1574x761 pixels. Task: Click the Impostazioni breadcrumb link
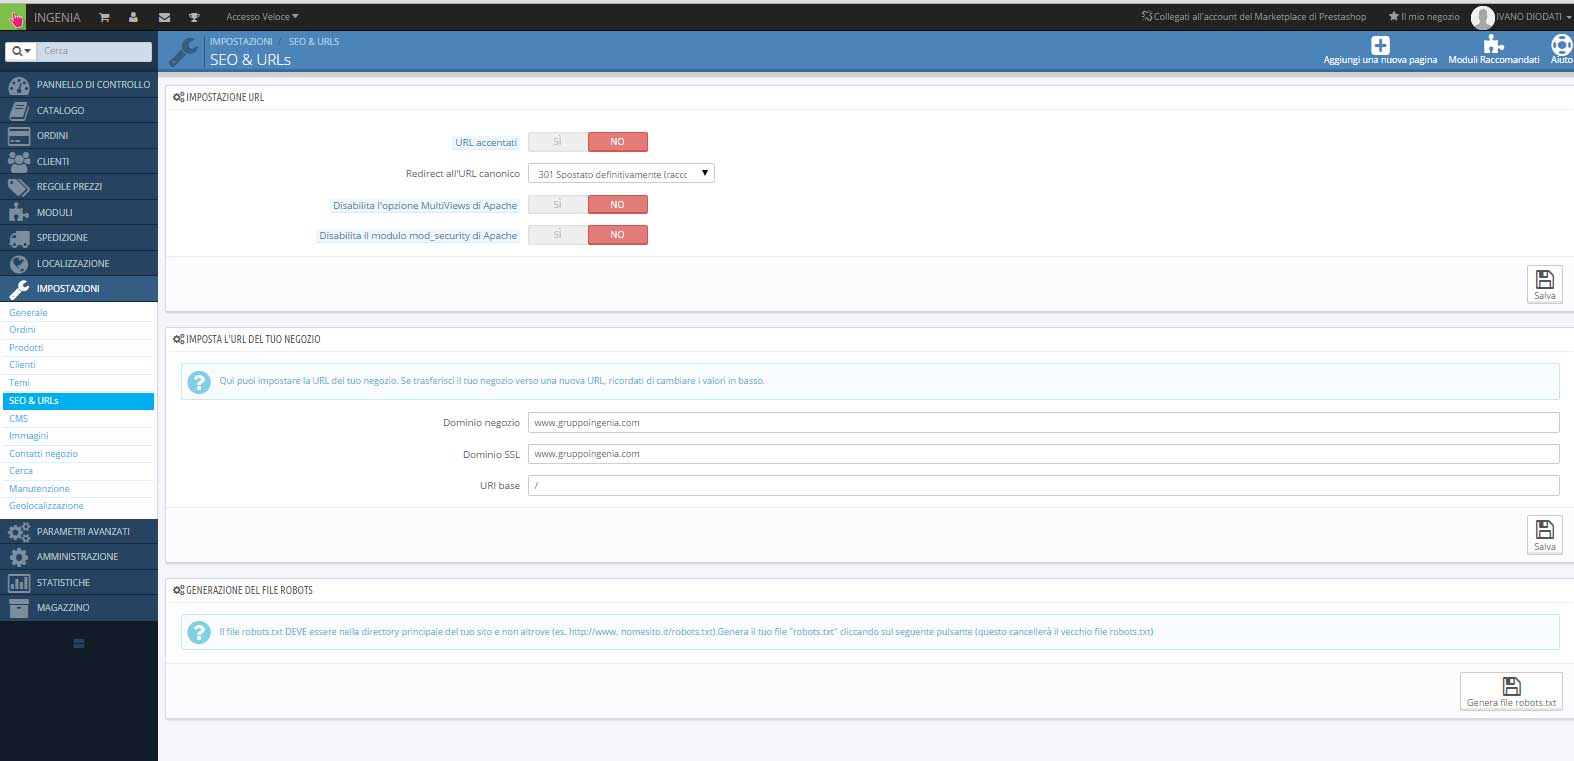(x=241, y=42)
